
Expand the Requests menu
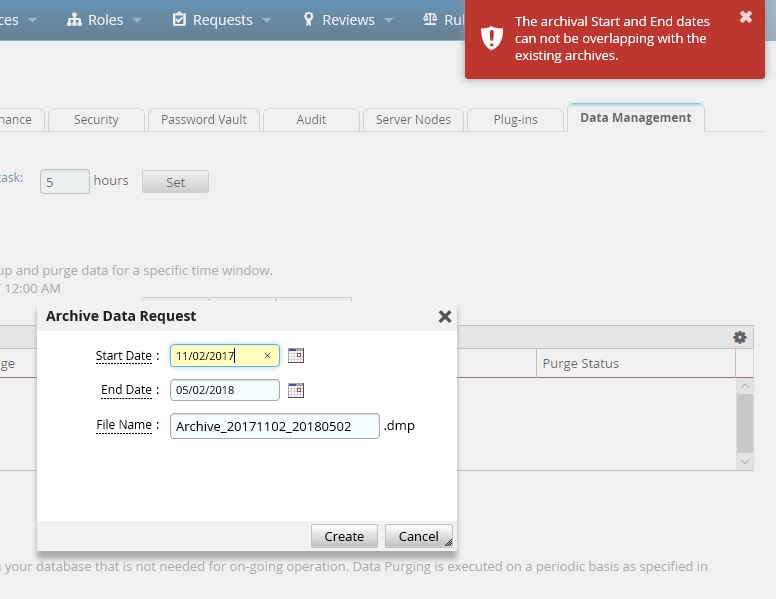[x=222, y=20]
